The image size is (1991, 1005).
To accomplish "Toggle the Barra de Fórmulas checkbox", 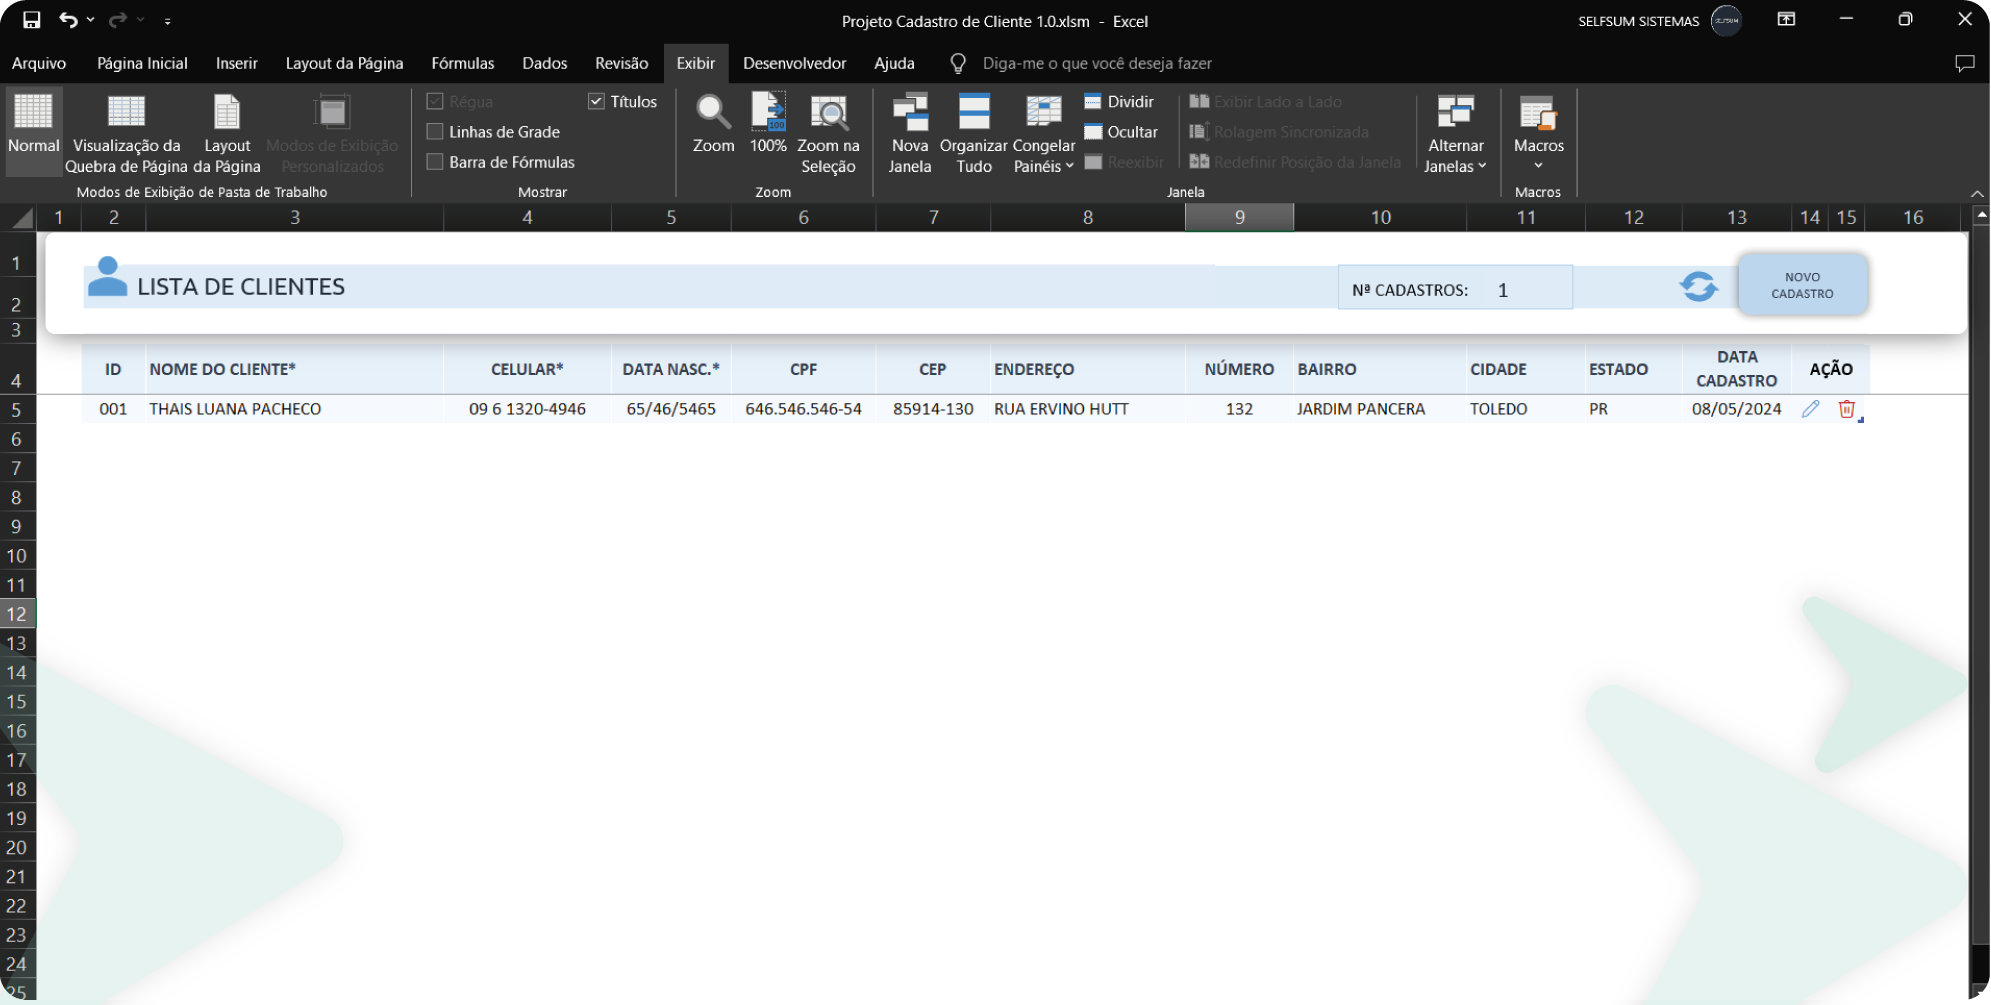I will (435, 161).
